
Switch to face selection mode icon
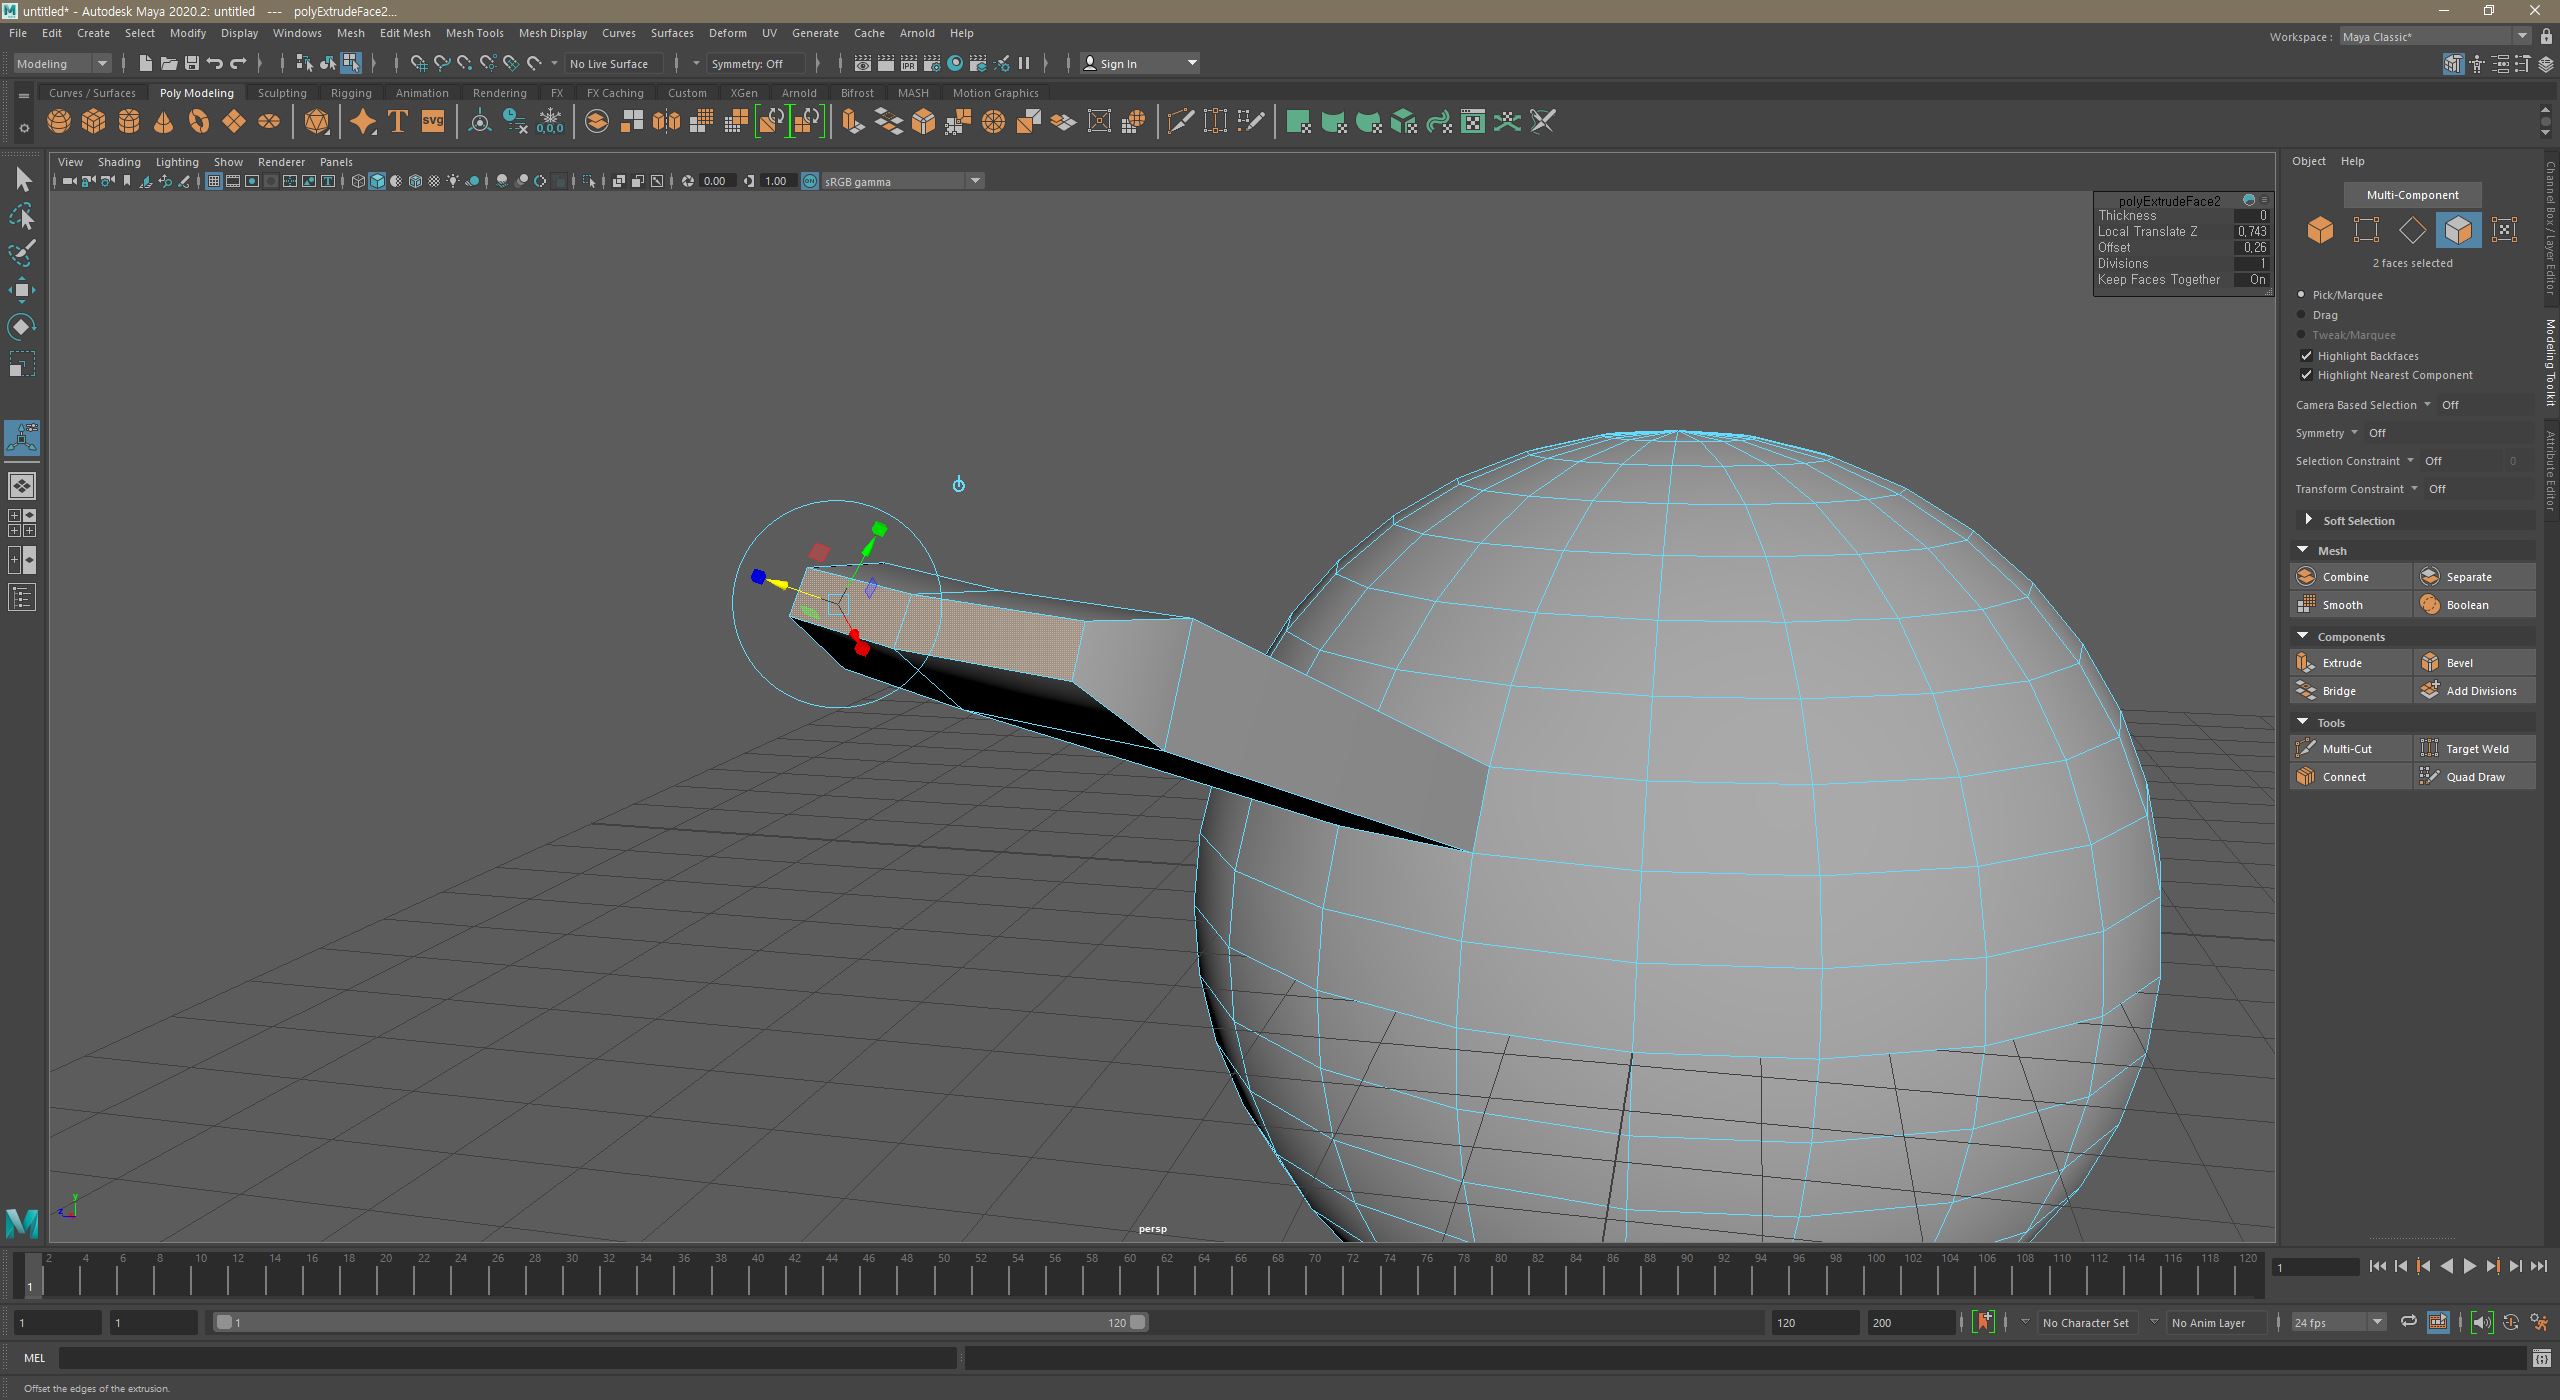click(2458, 230)
